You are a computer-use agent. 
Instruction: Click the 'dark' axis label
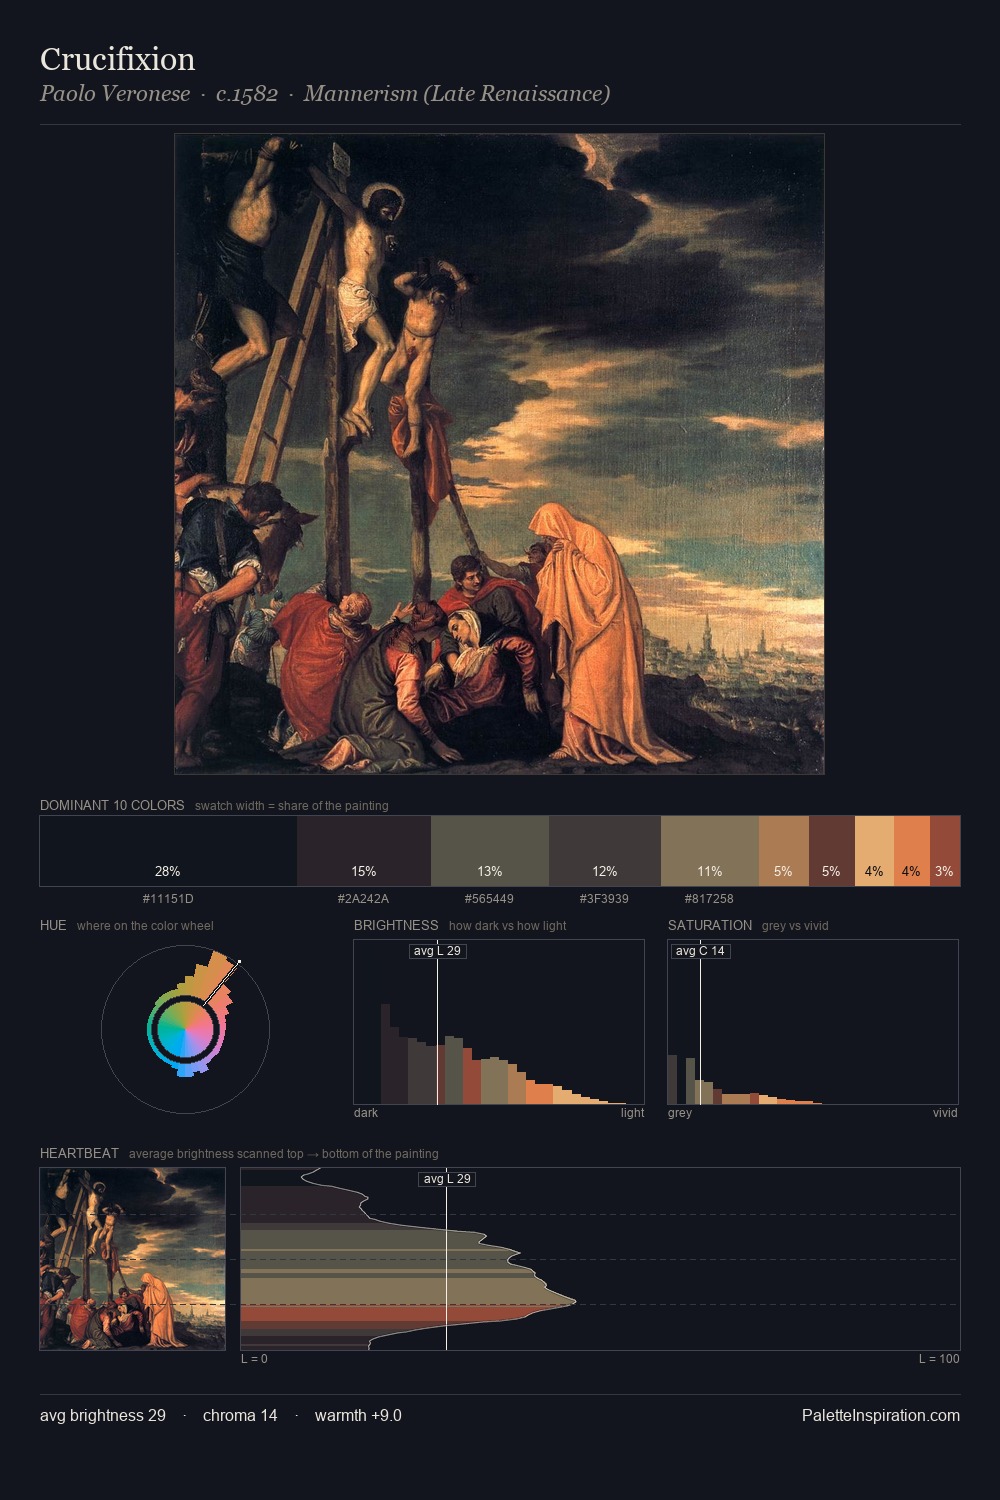(x=366, y=1113)
